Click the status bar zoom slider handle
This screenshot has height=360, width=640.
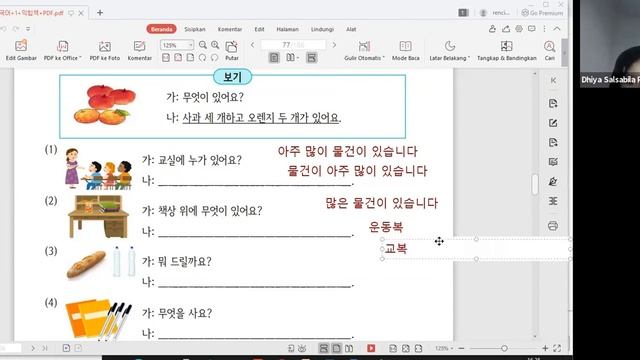click(504, 348)
